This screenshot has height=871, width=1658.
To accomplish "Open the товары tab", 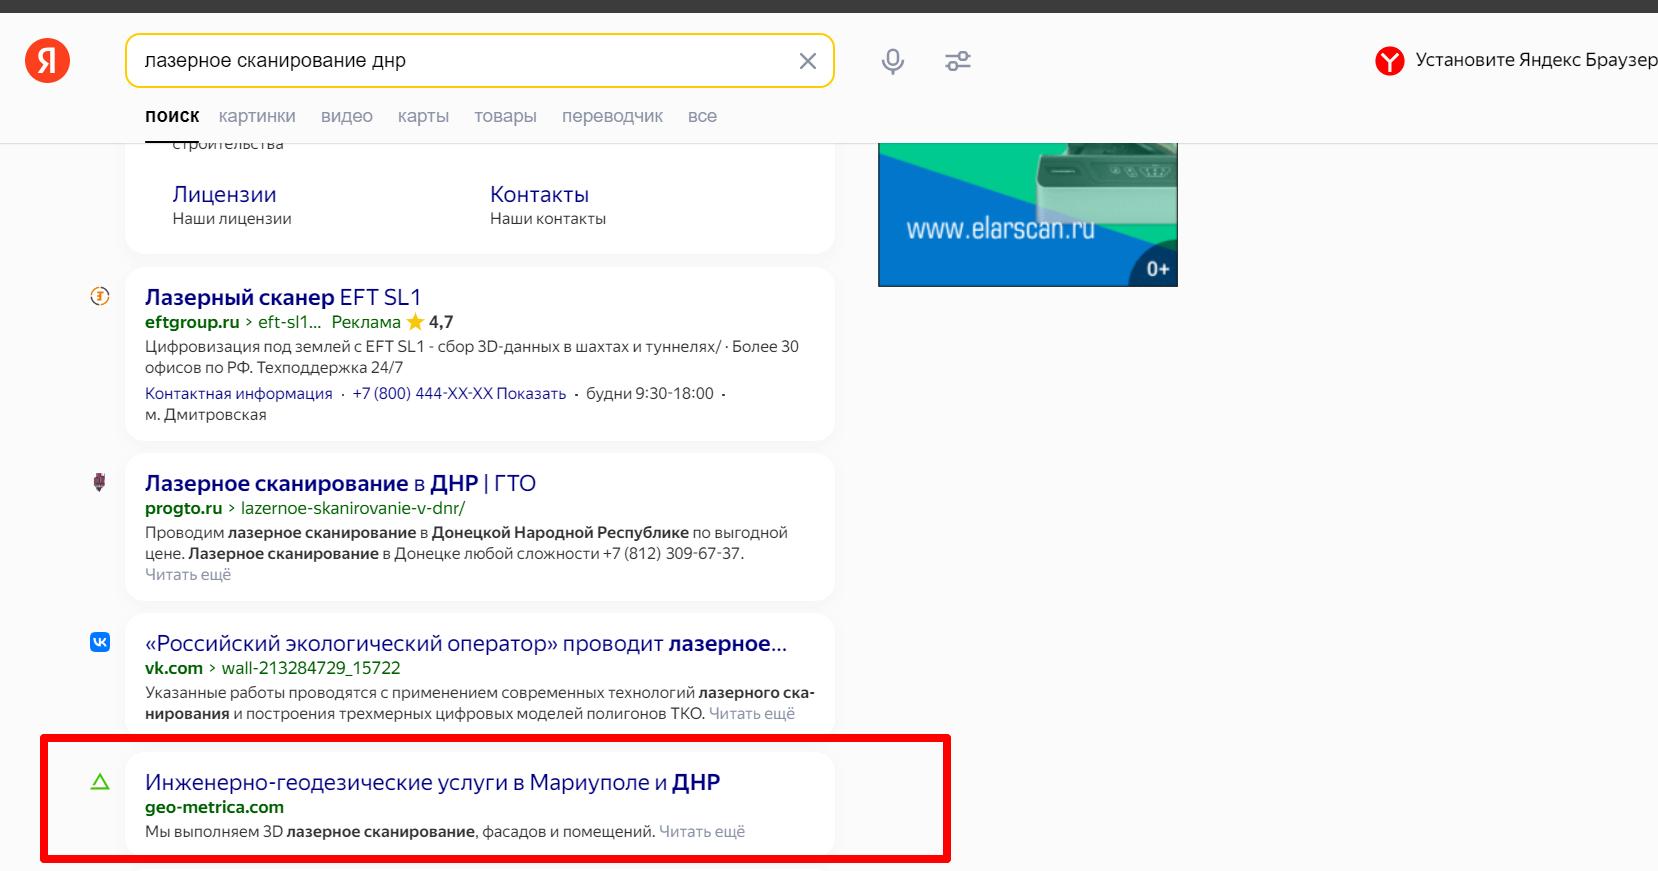I will pos(505,116).
